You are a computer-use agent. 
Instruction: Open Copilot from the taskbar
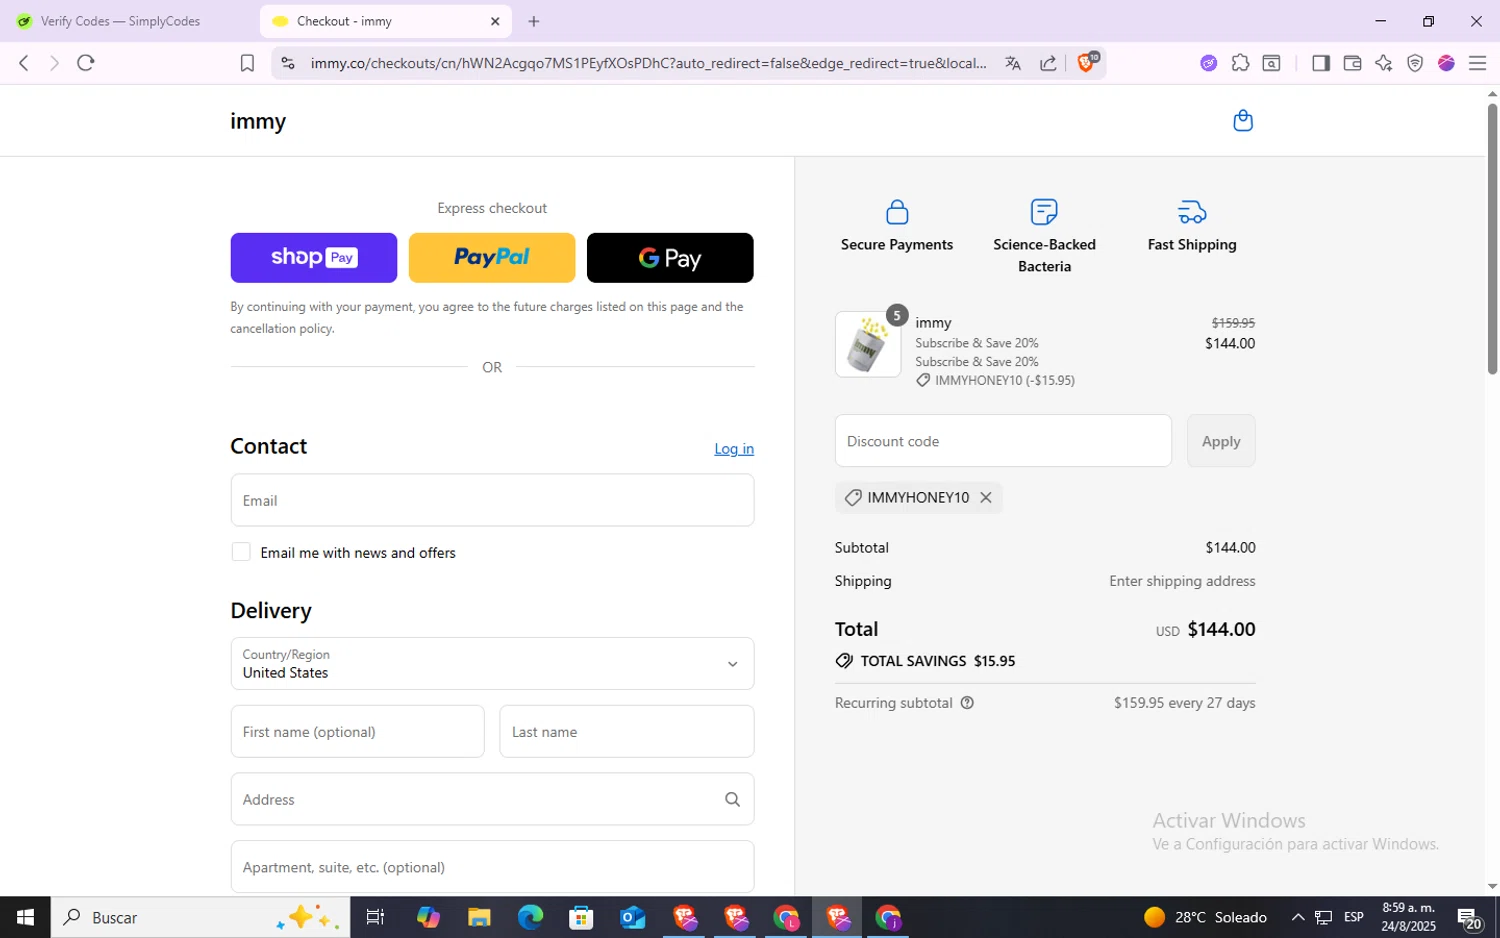coord(428,917)
